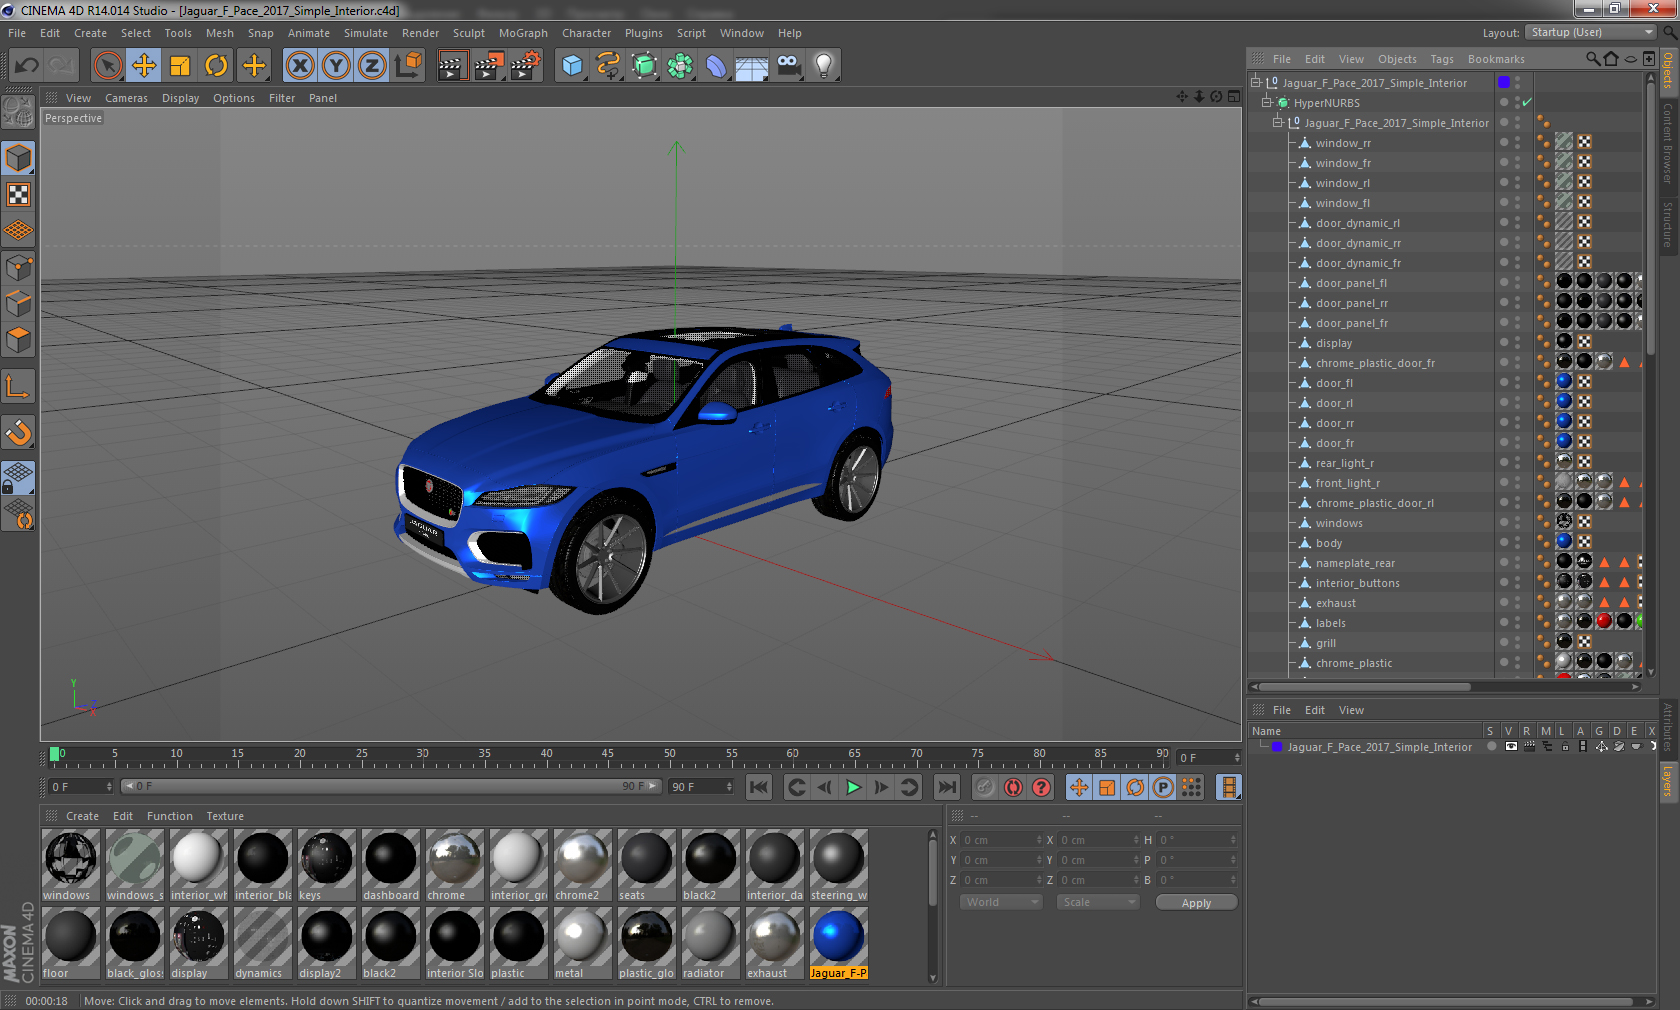The height and width of the screenshot is (1010, 1680).
Task: Activate the Move tool
Action: pos(144,66)
